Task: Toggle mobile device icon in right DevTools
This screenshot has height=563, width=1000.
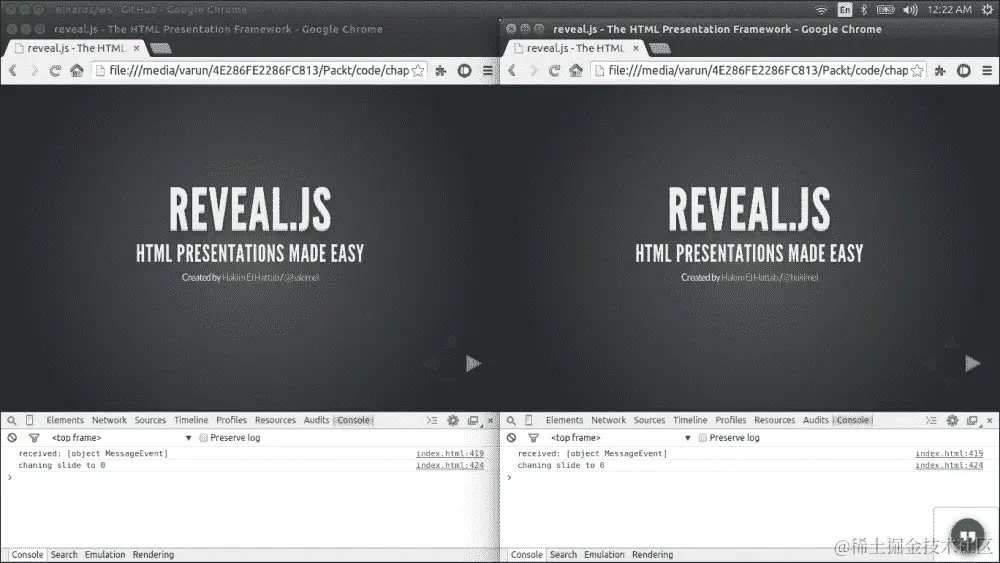Action: pos(529,420)
